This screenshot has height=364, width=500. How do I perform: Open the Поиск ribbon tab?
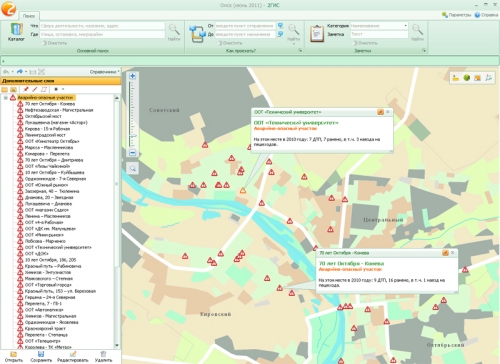pos(29,16)
